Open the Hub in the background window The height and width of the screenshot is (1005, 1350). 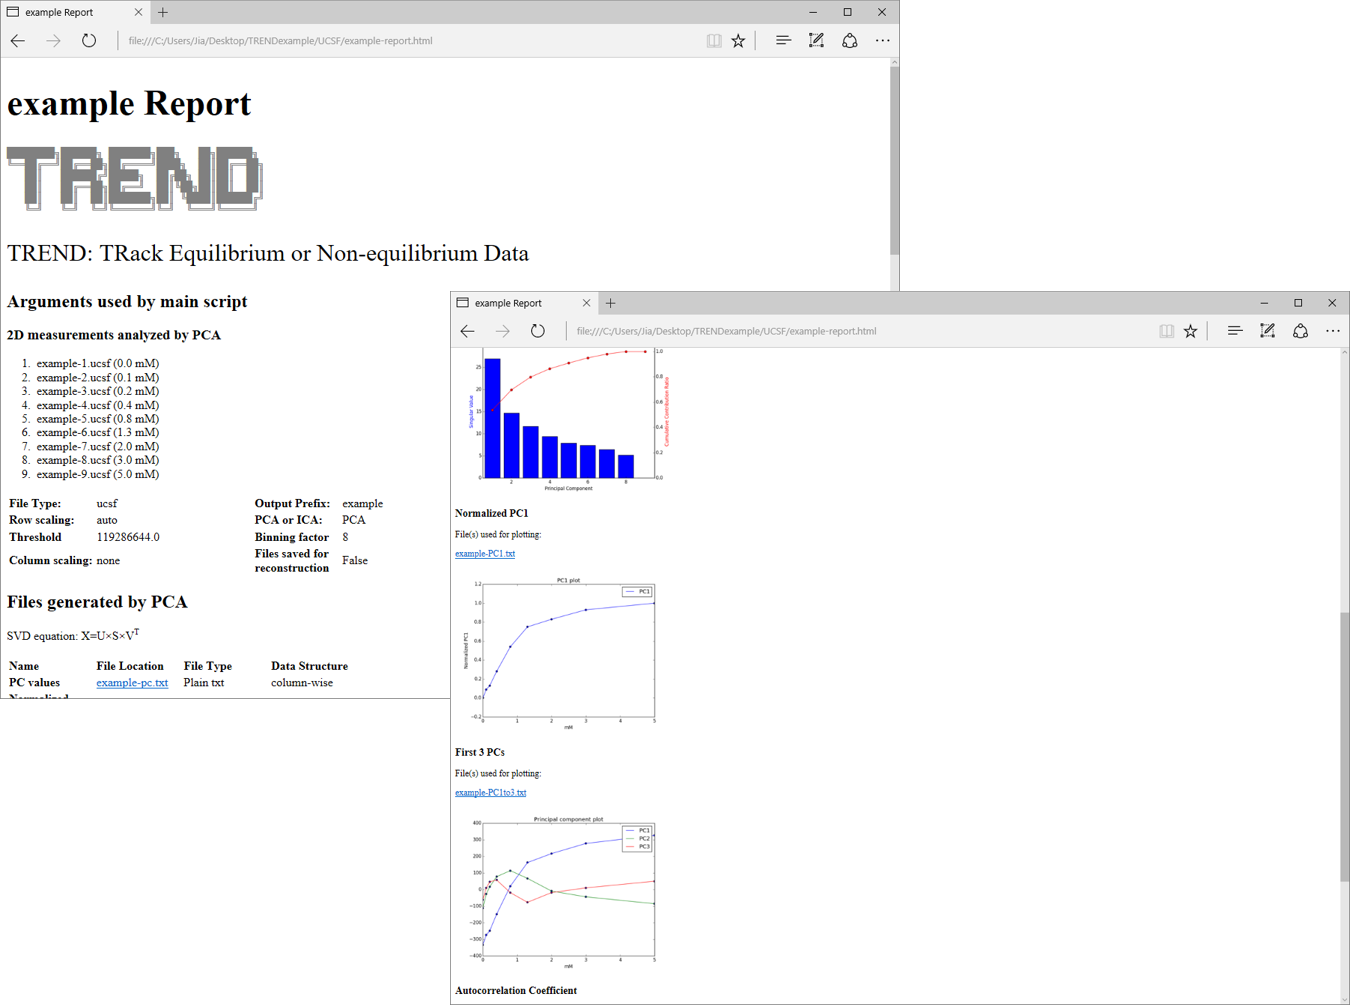(783, 41)
